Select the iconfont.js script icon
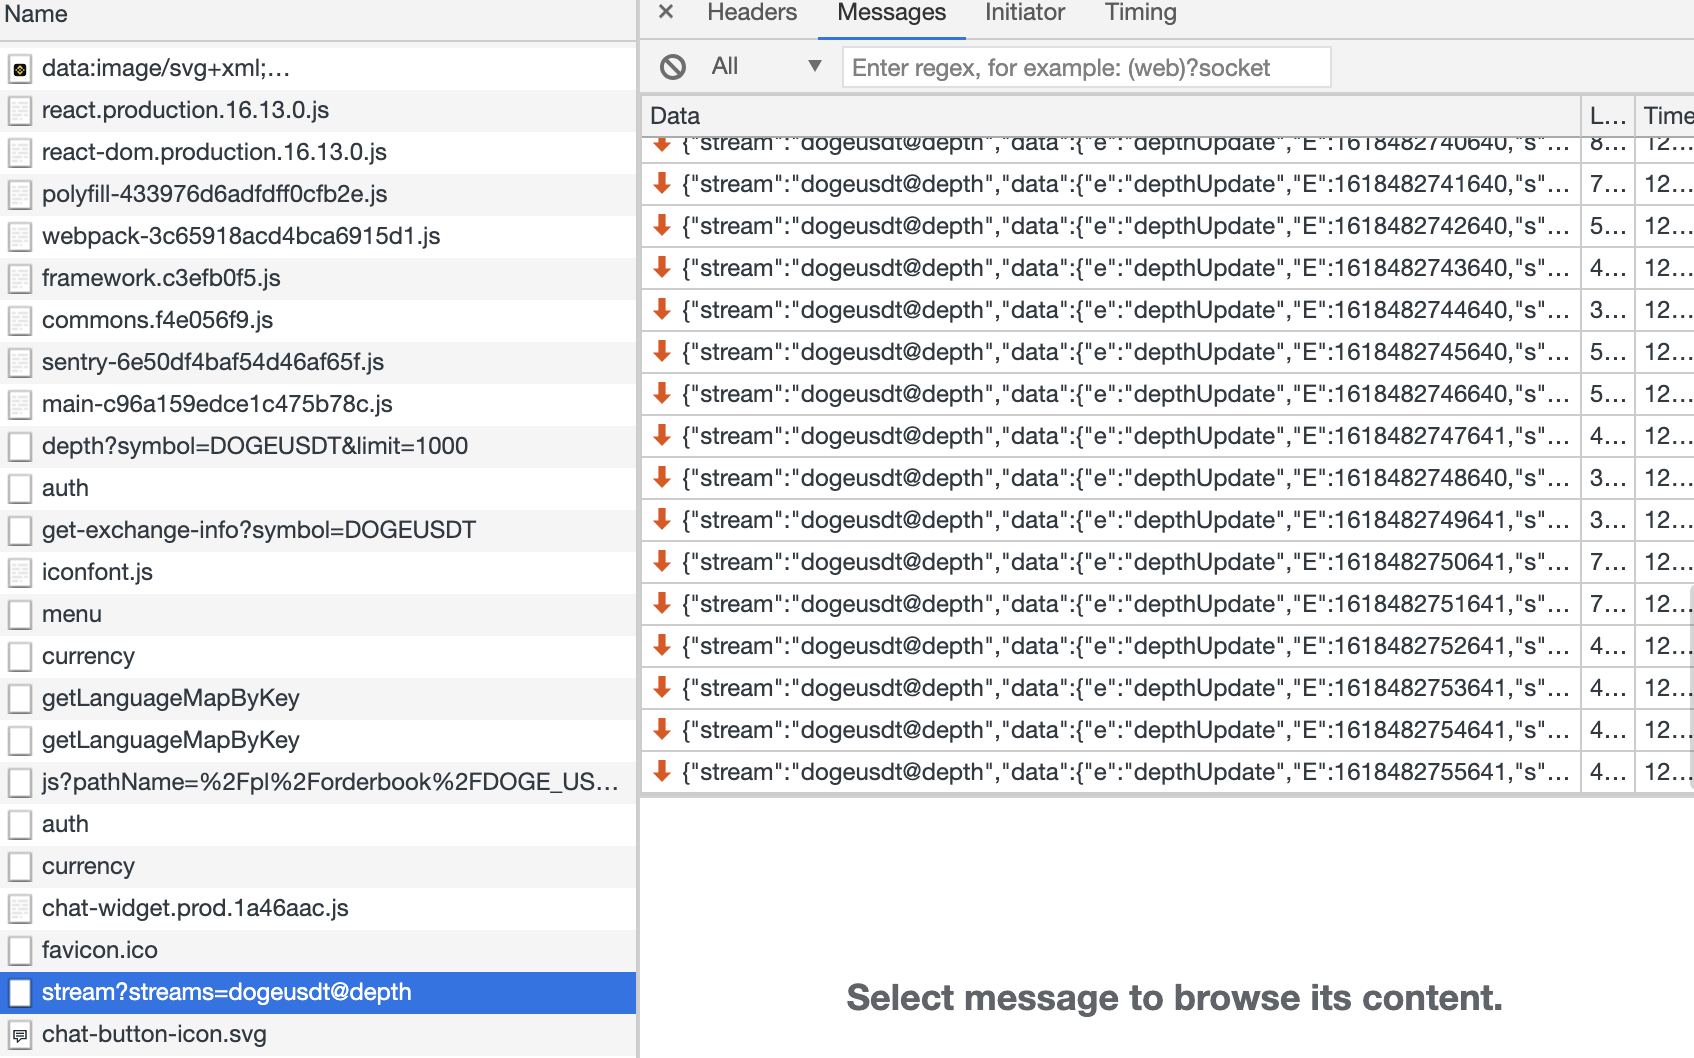Viewport: 1694px width, 1058px height. (19, 573)
